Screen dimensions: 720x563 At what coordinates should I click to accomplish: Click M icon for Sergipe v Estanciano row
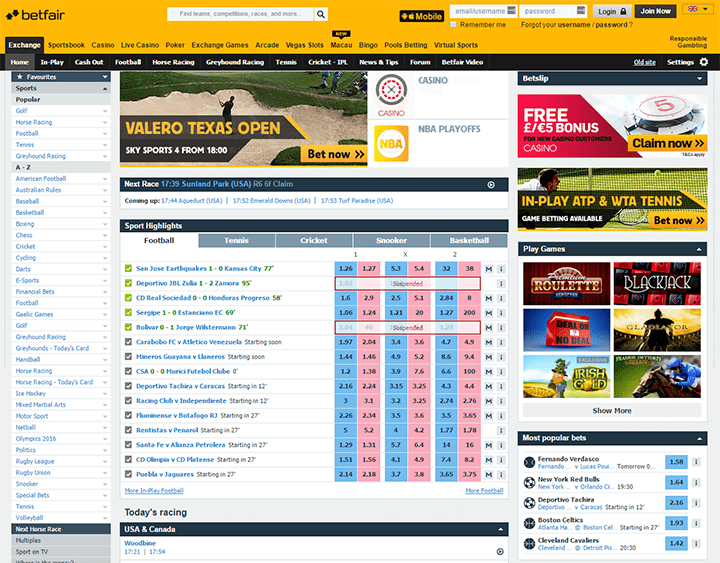pyautogui.click(x=489, y=313)
